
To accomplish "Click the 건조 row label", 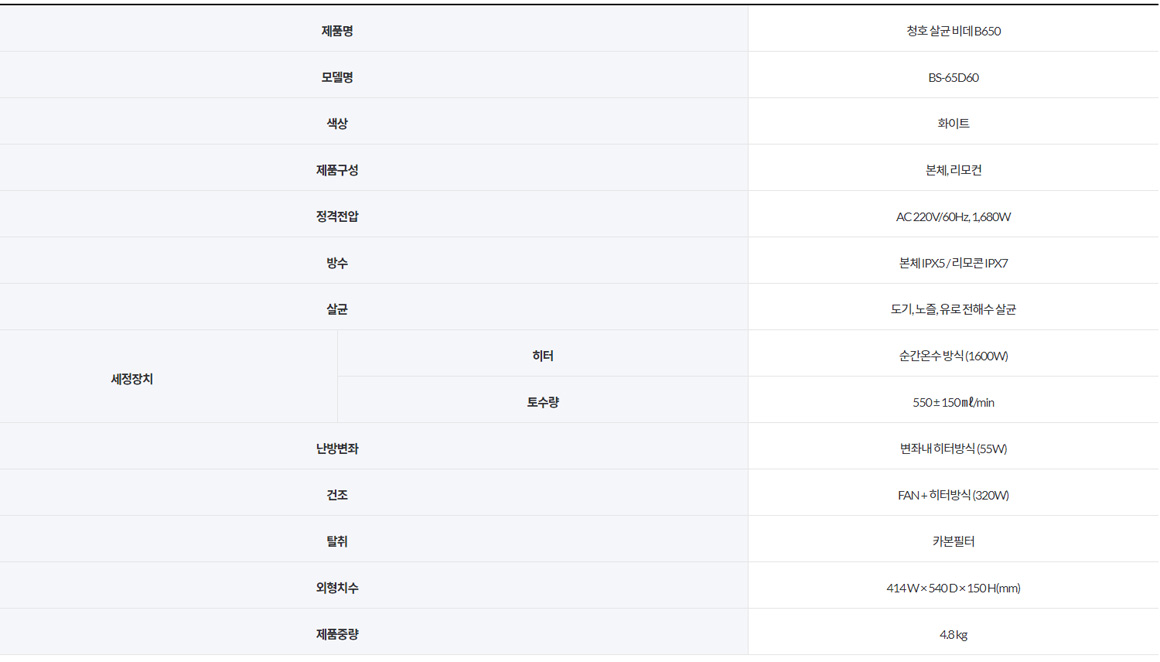I will tap(337, 495).
